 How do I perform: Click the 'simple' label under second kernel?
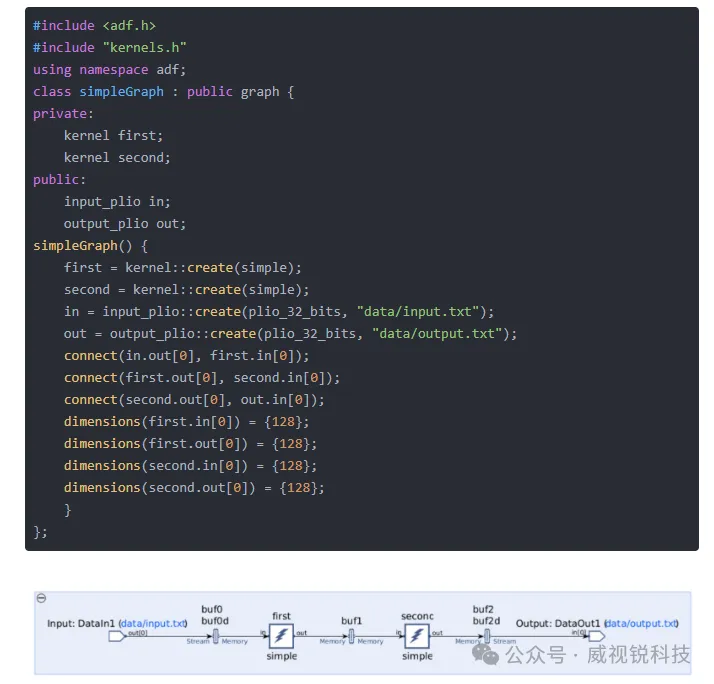tap(417, 656)
